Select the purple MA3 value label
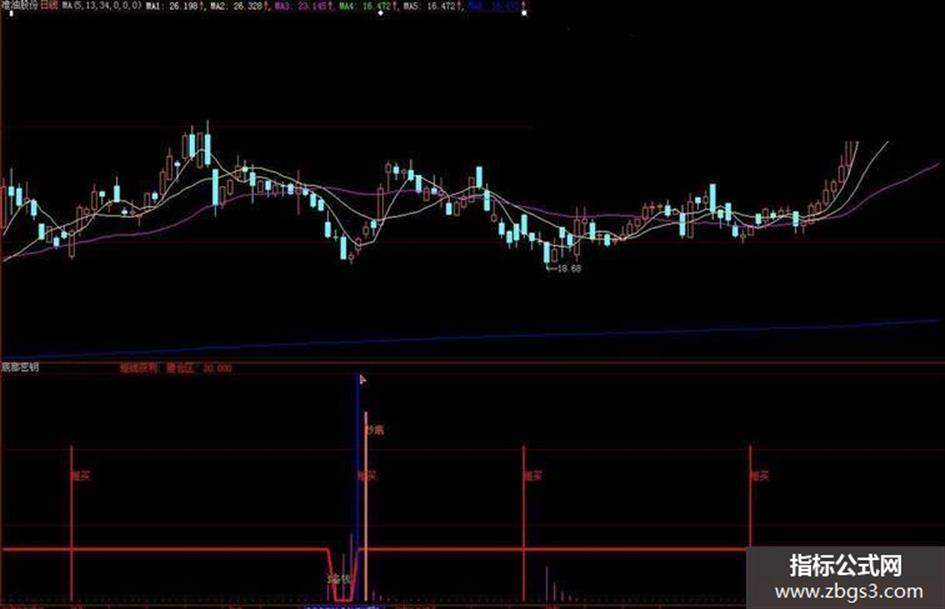945x609 pixels. click(301, 5)
